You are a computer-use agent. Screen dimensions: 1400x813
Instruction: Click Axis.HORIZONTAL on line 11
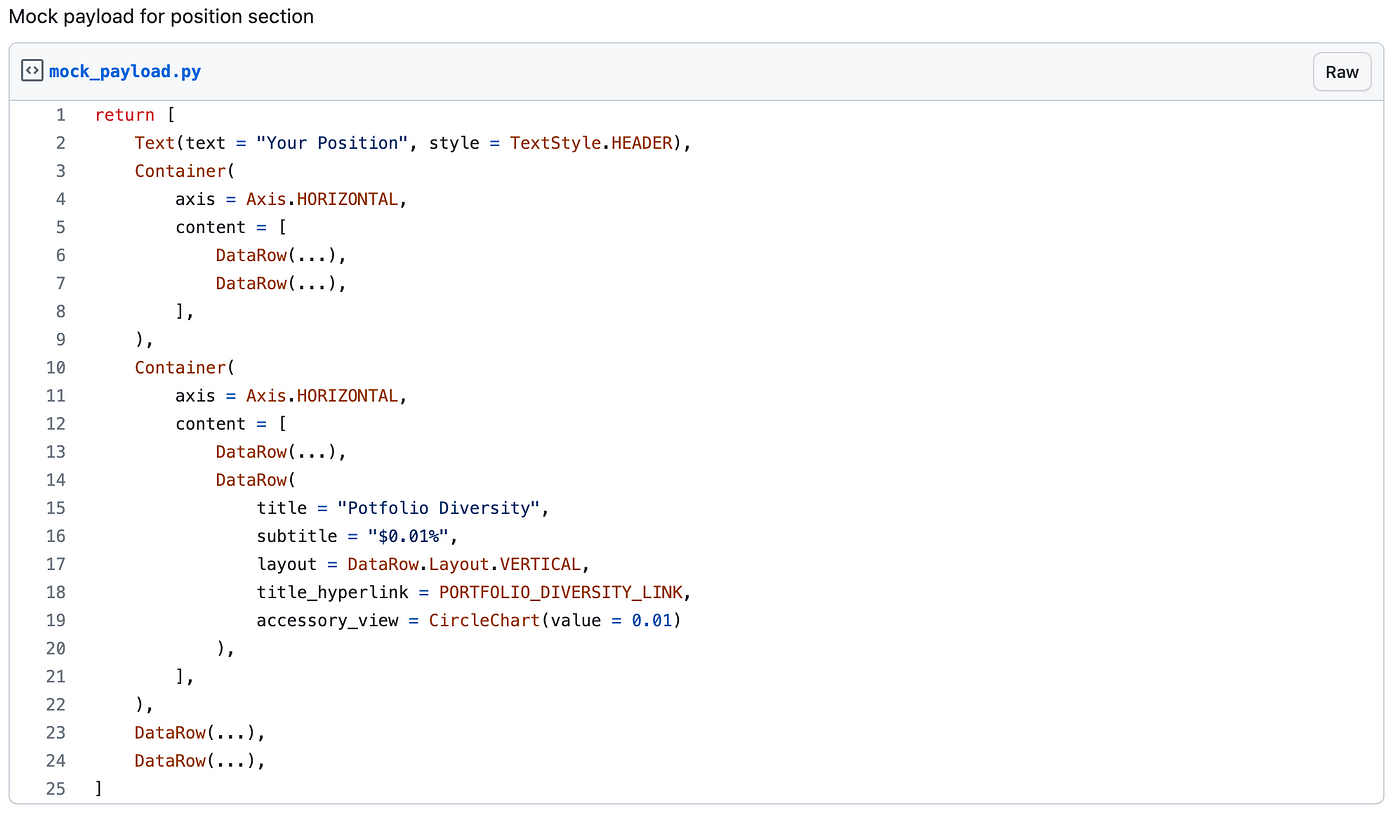(322, 396)
